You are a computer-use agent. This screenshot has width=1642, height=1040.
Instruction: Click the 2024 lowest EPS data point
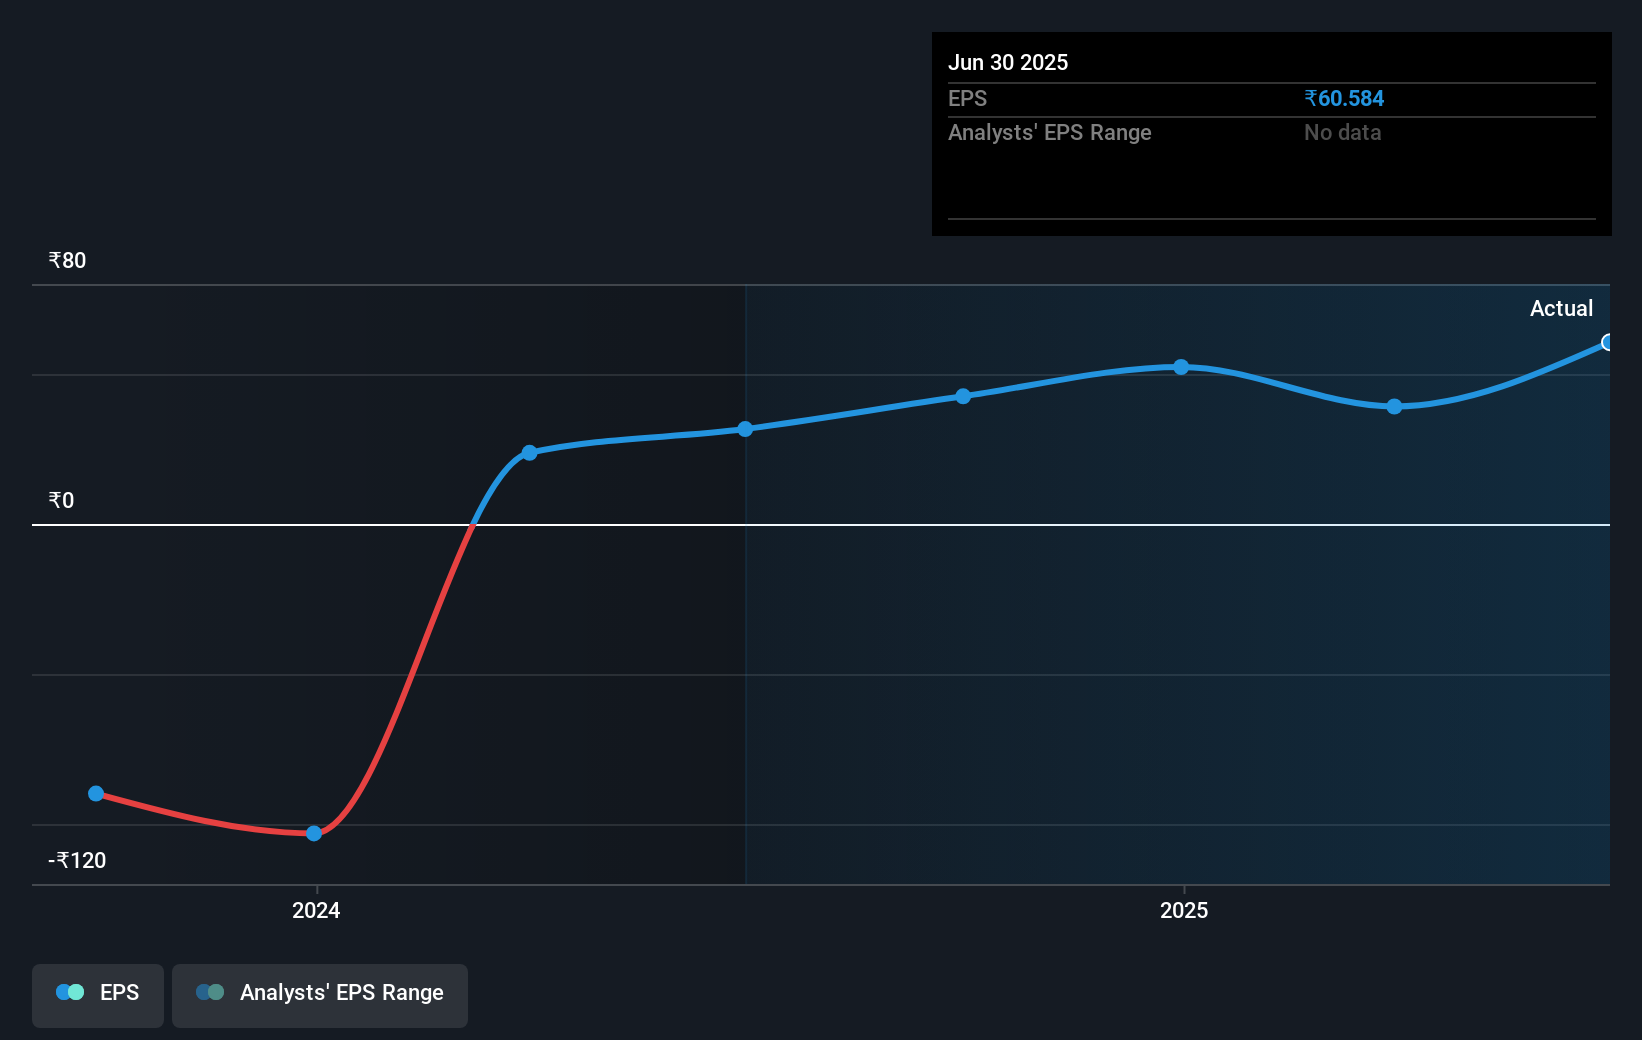(315, 832)
